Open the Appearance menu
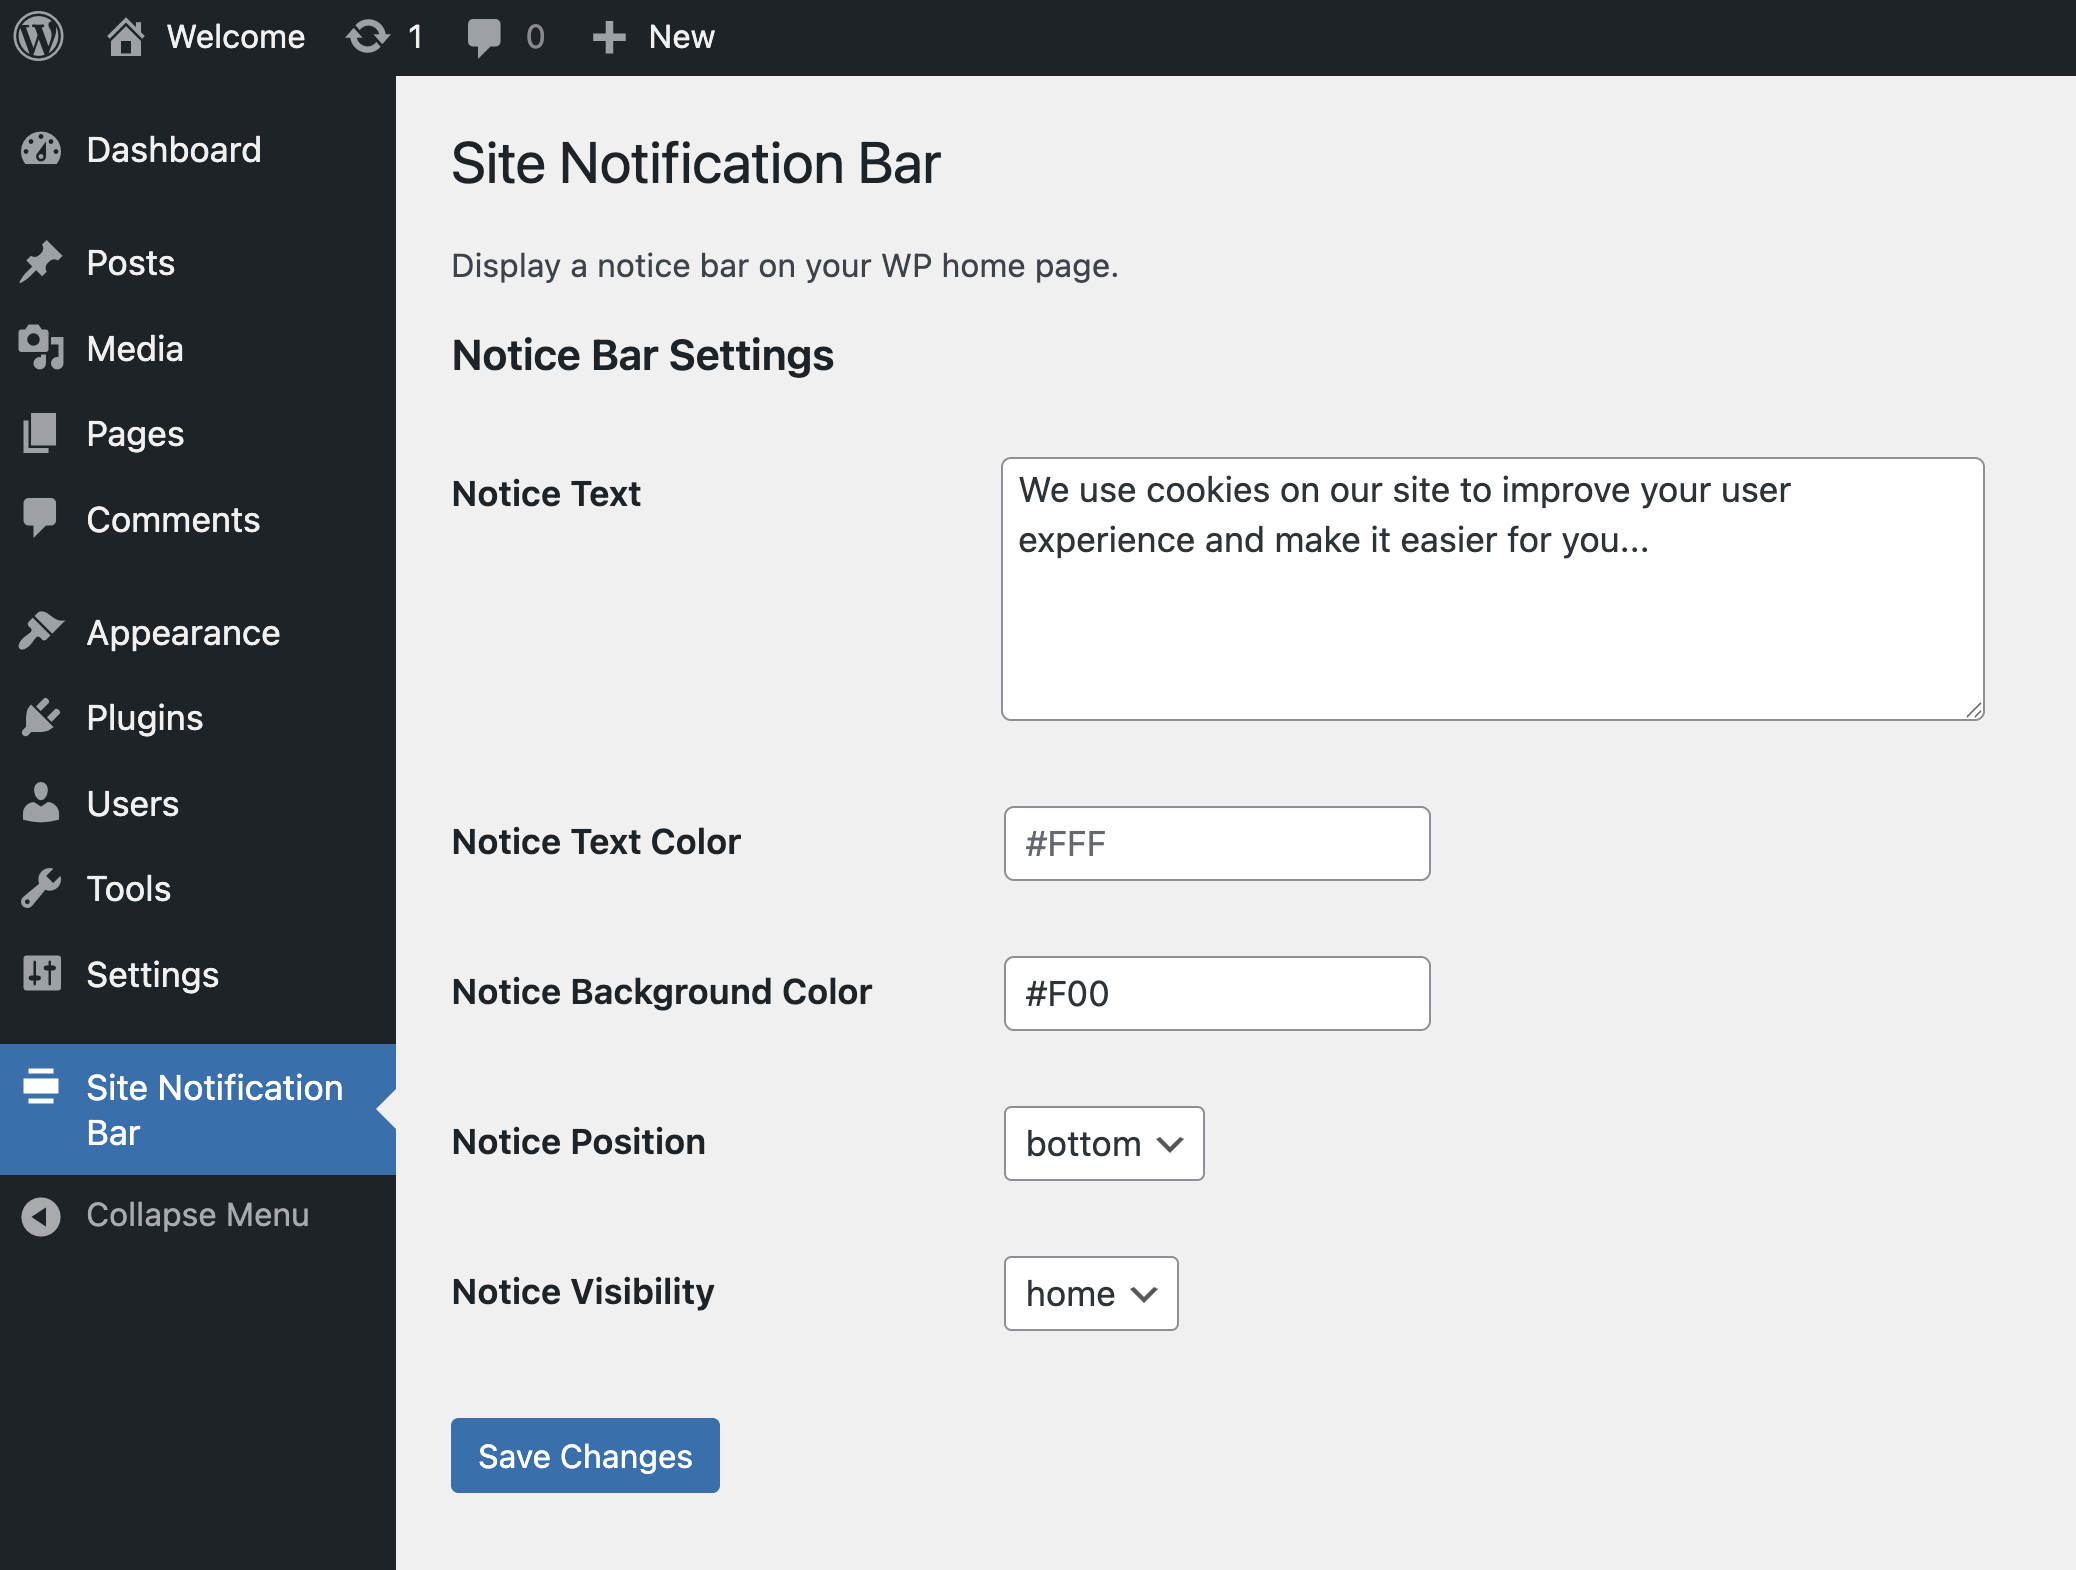The width and height of the screenshot is (2076, 1570). pos(183,633)
